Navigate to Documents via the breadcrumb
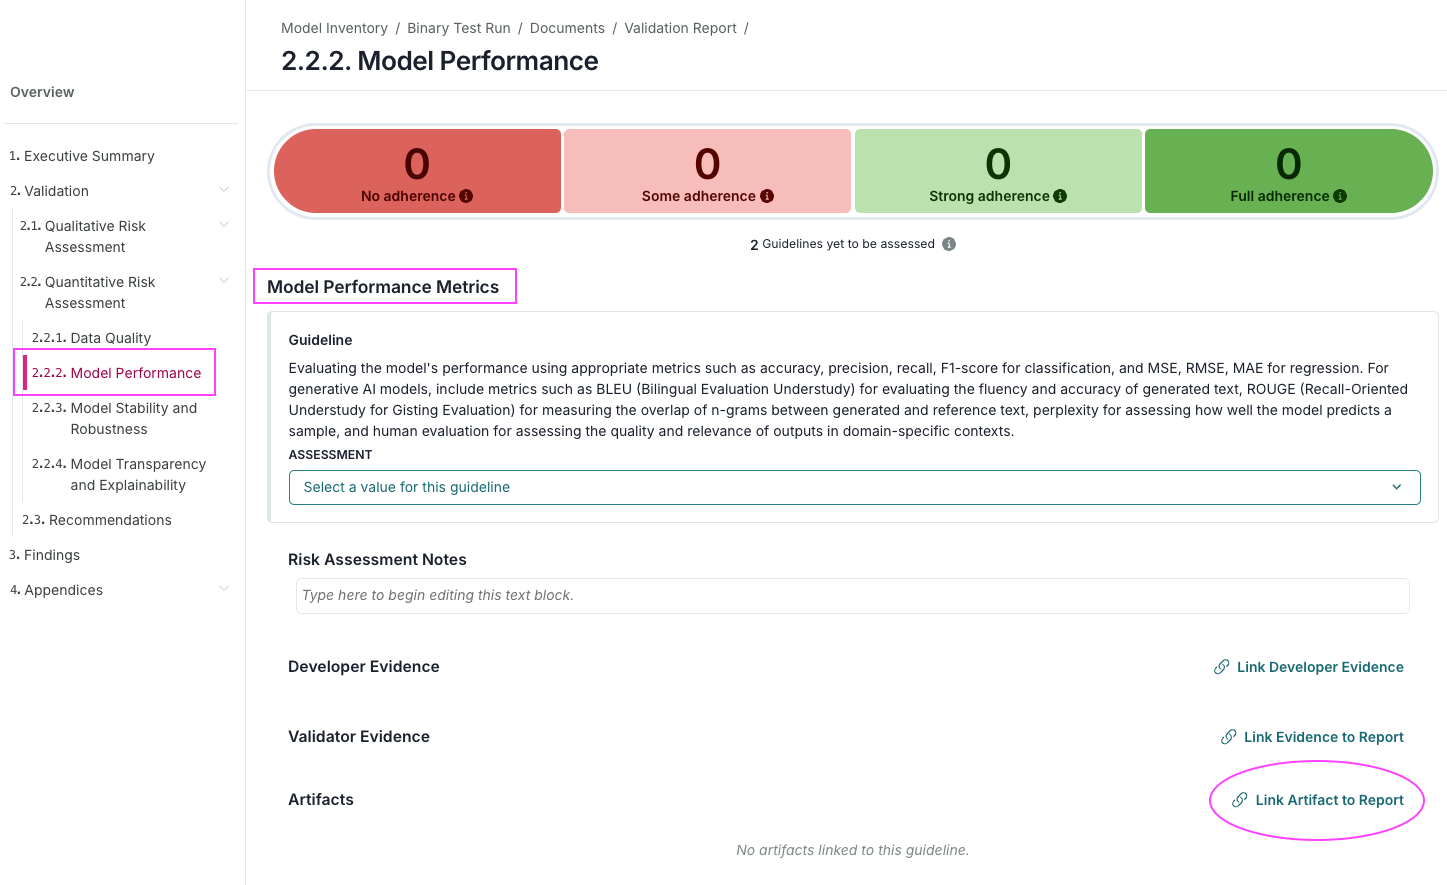Image resolution: width=1447 pixels, height=885 pixels. (567, 28)
